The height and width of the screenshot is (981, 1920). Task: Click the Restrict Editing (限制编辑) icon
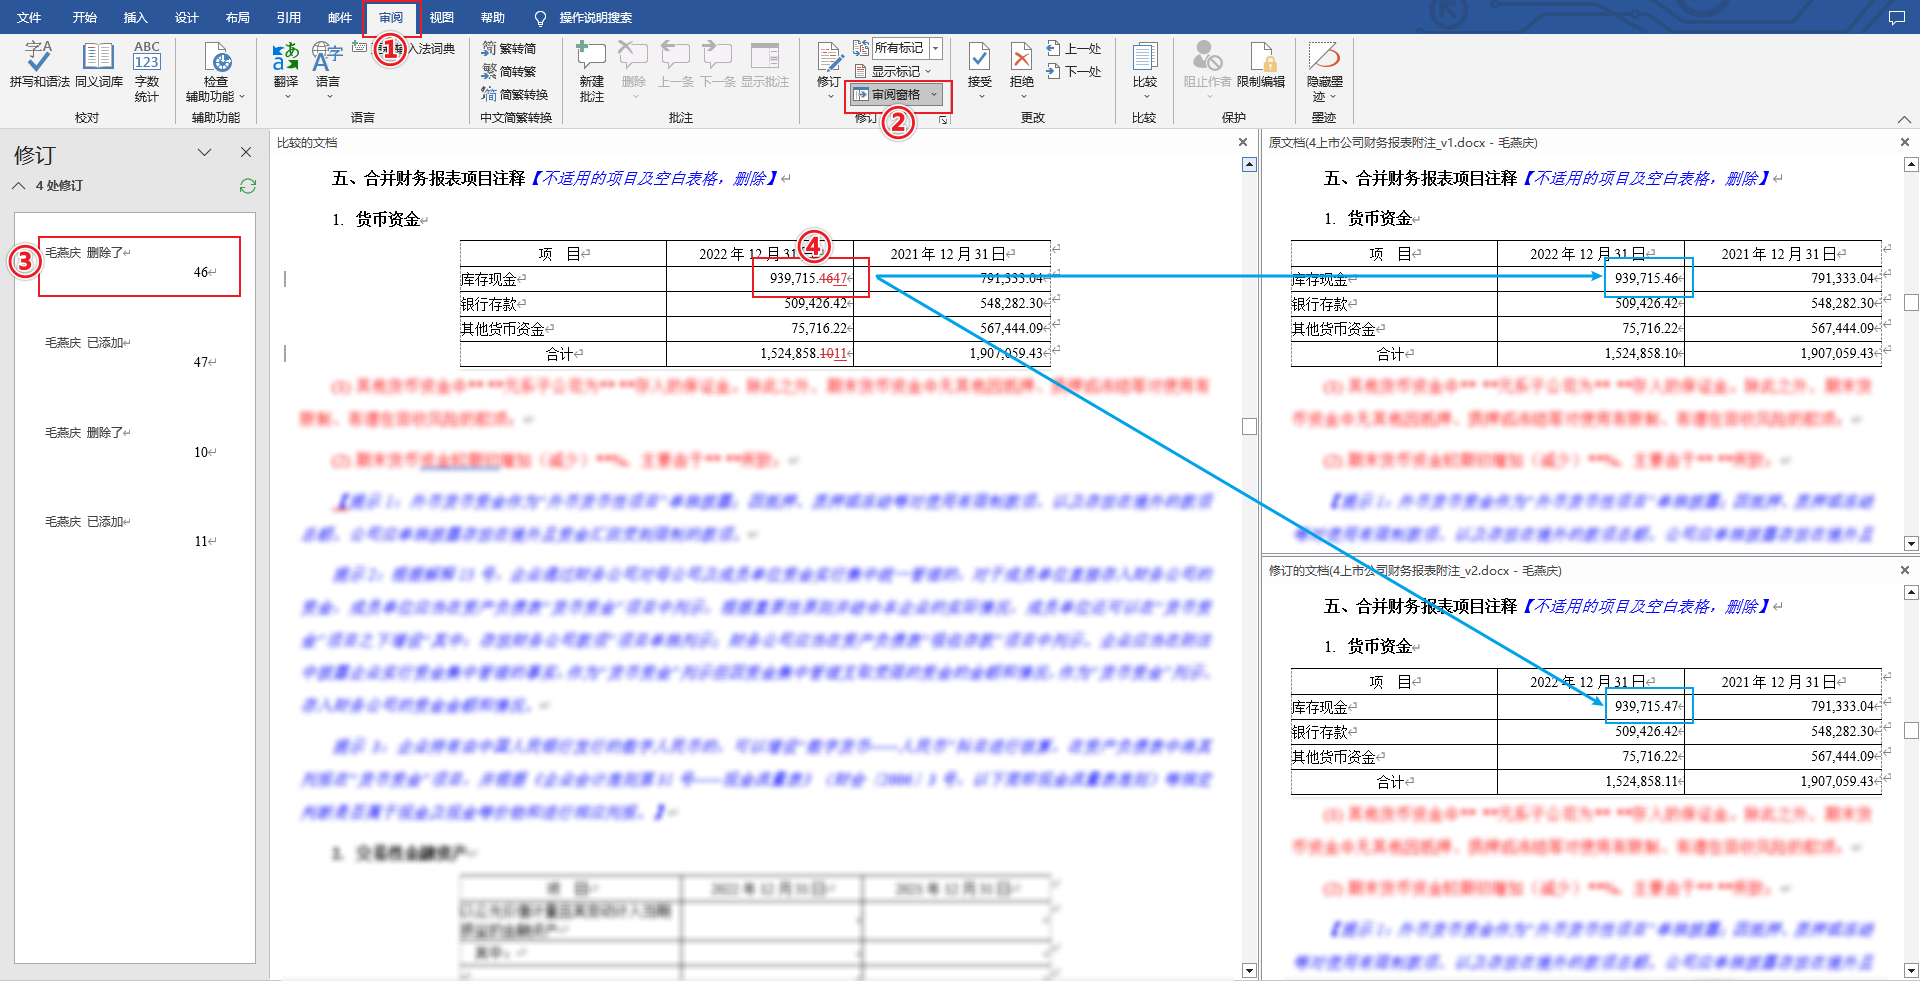[x=1261, y=64]
